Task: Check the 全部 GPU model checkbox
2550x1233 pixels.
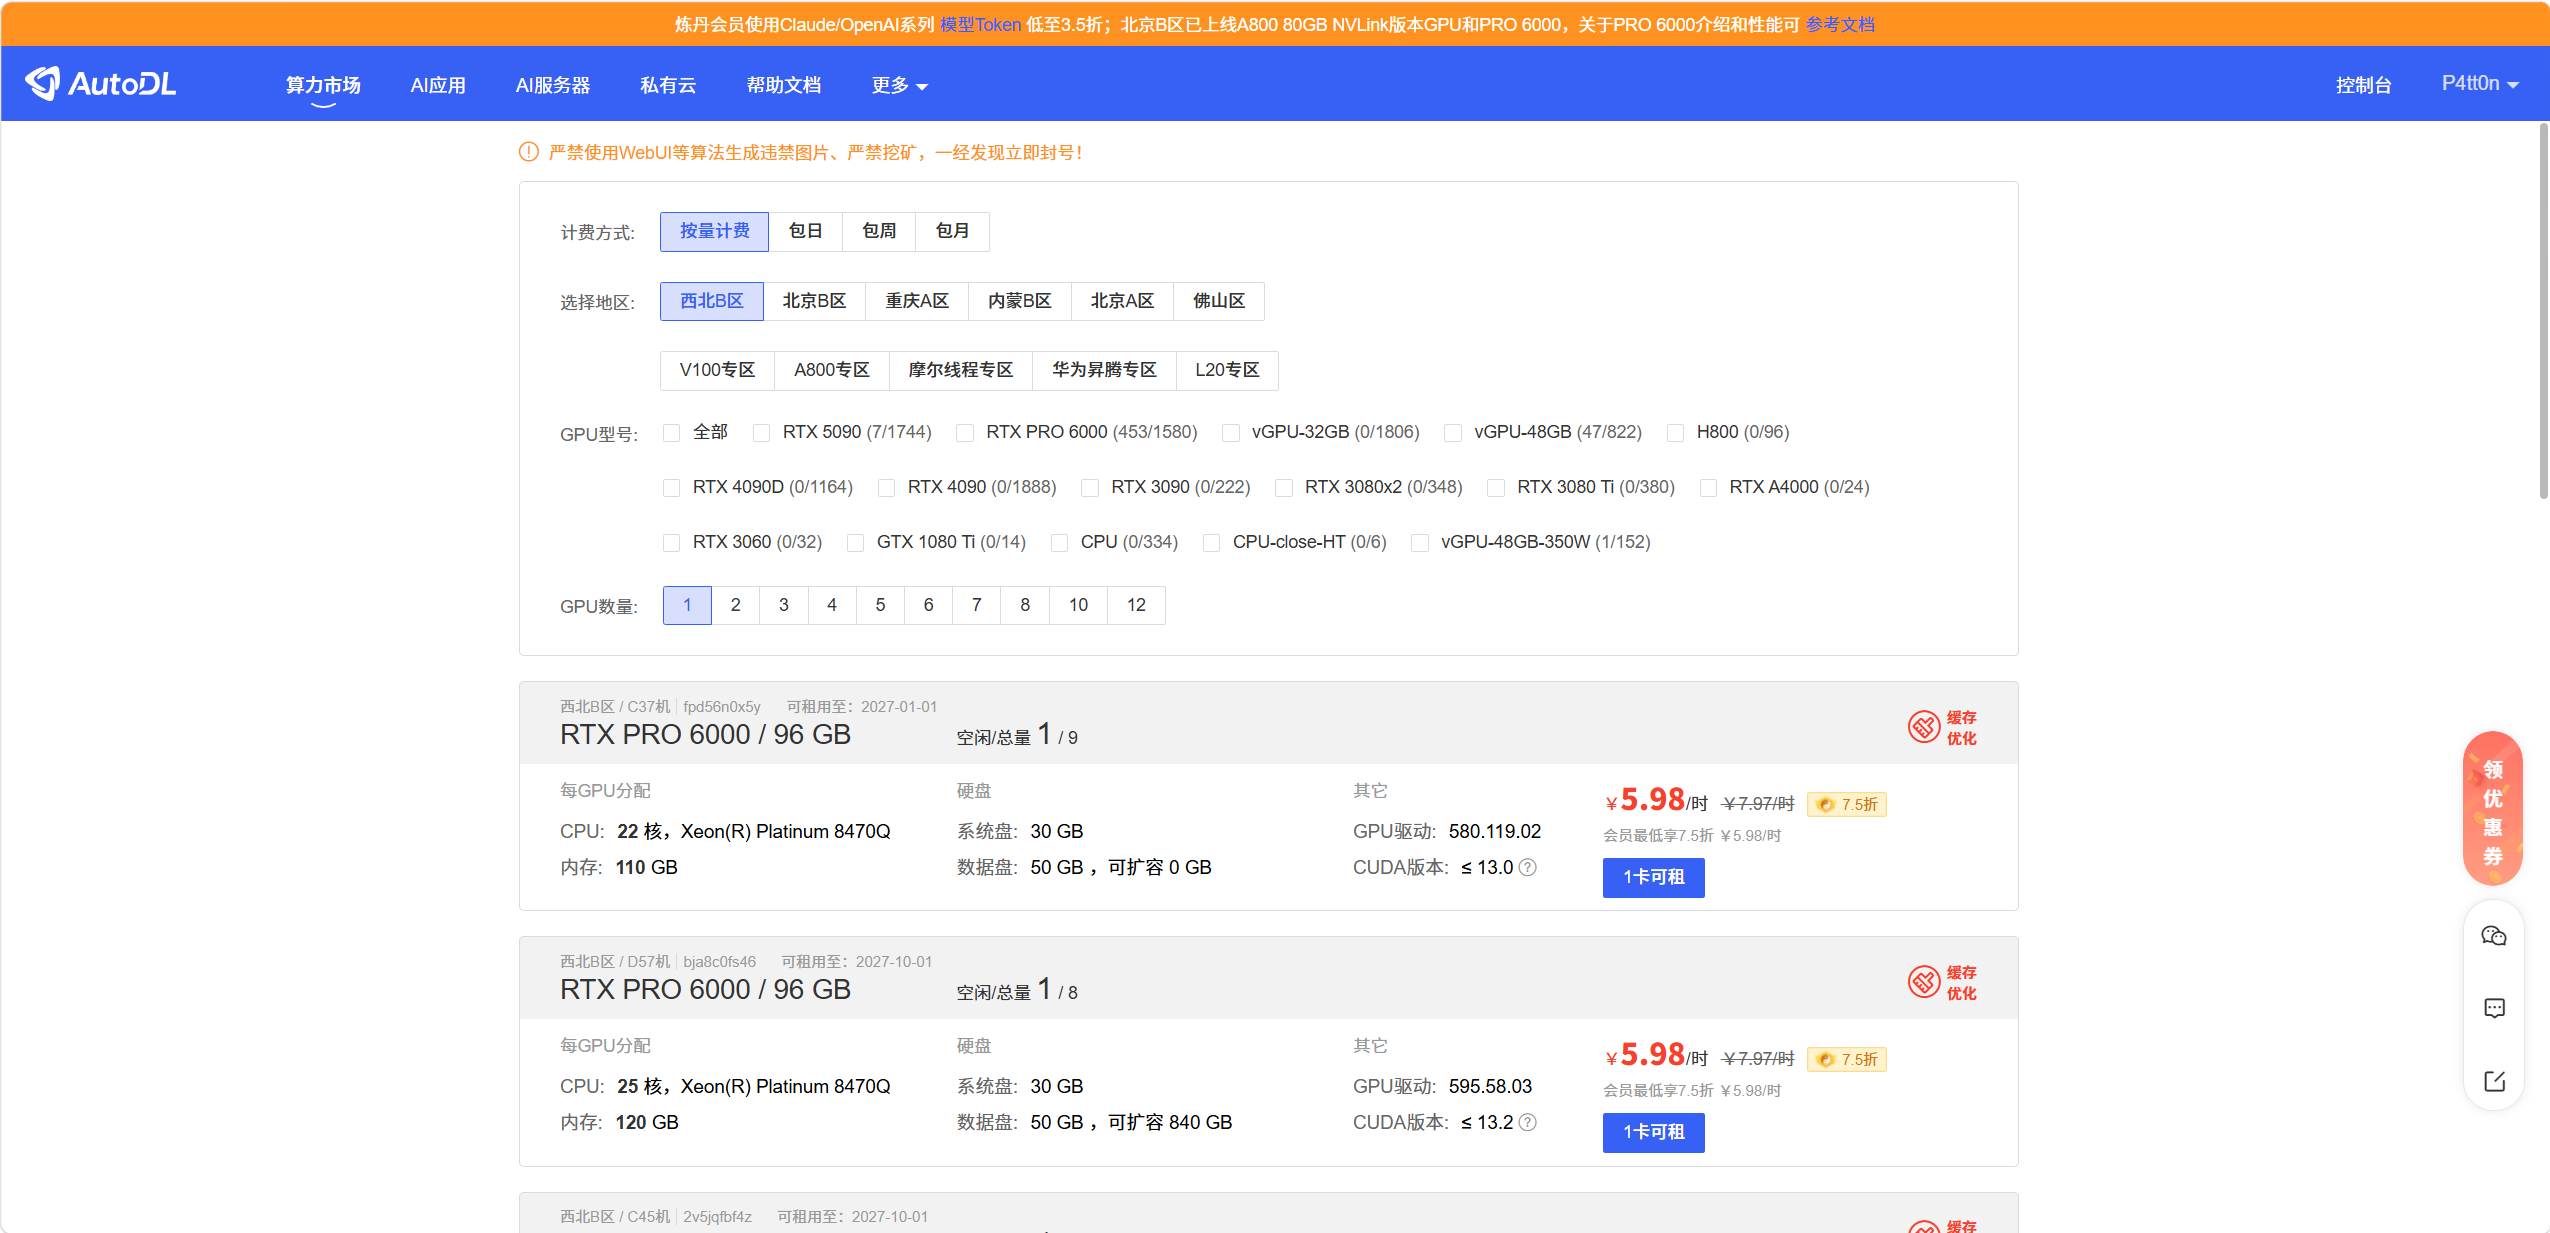Action: (672, 433)
